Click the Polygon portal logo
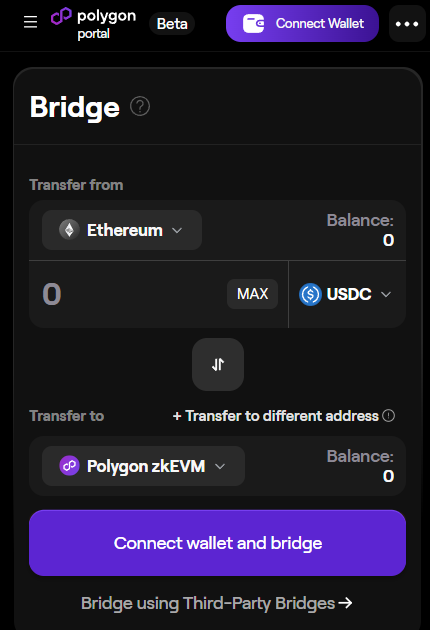430x630 pixels. 93,24
